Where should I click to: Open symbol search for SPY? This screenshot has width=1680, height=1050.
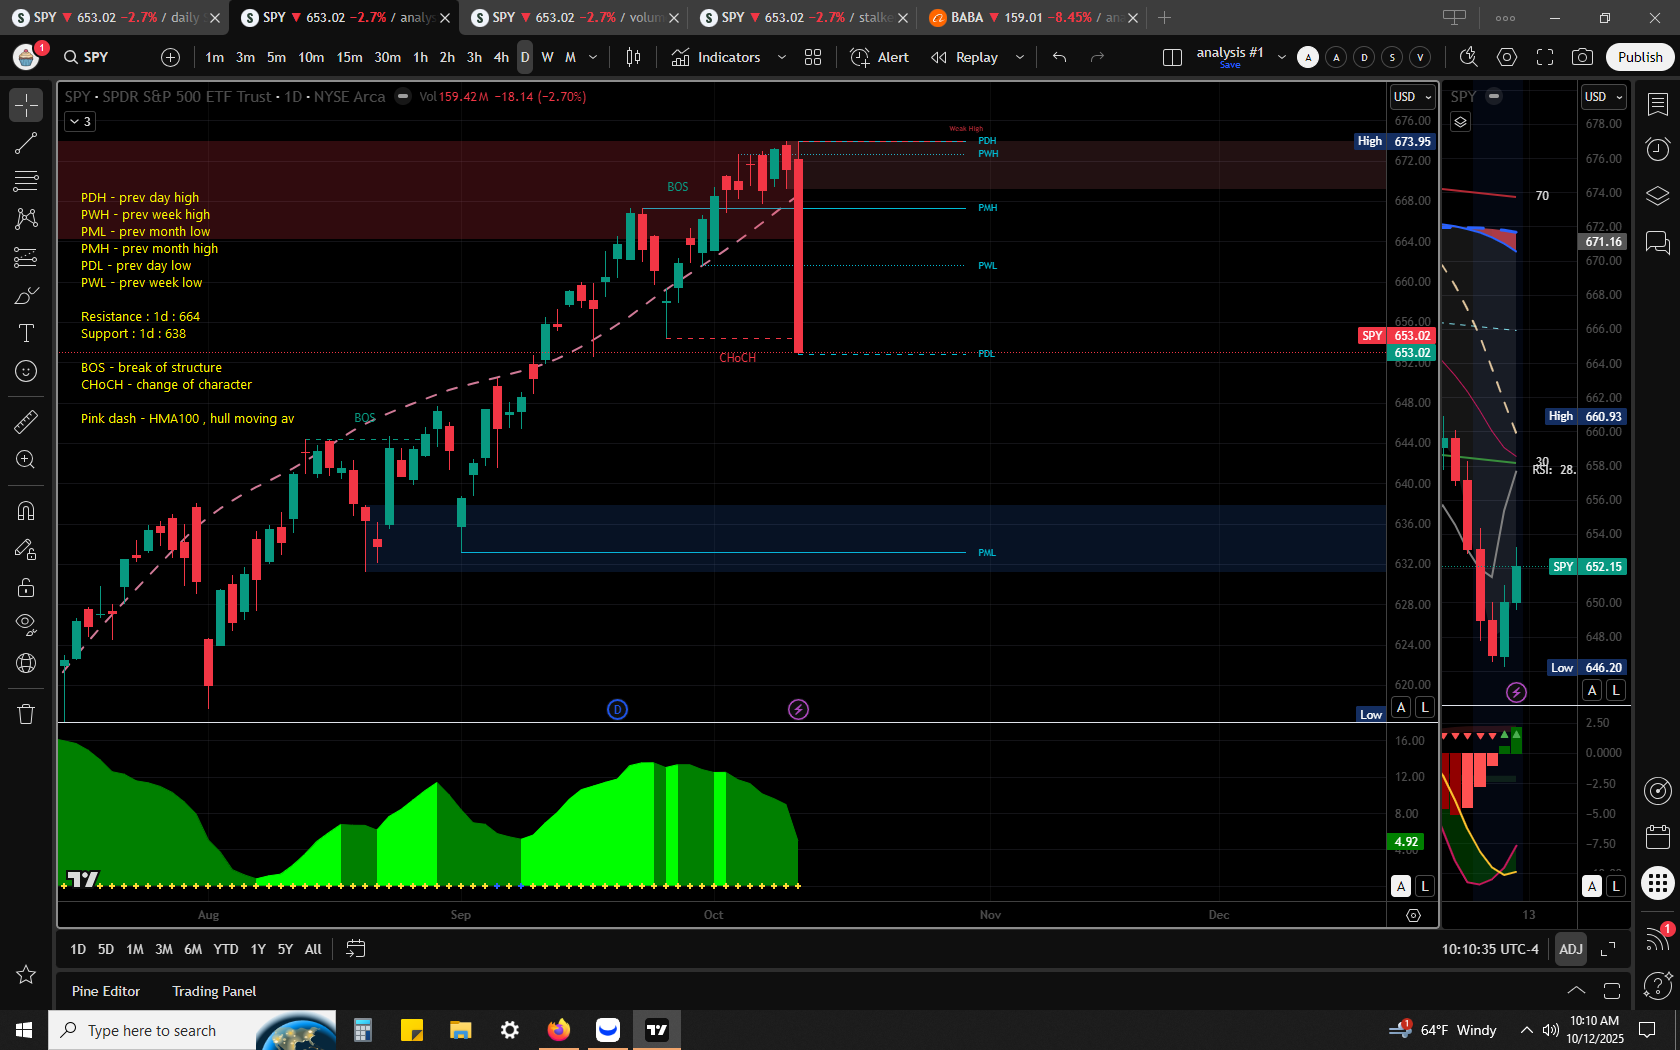(x=86, y=57)
